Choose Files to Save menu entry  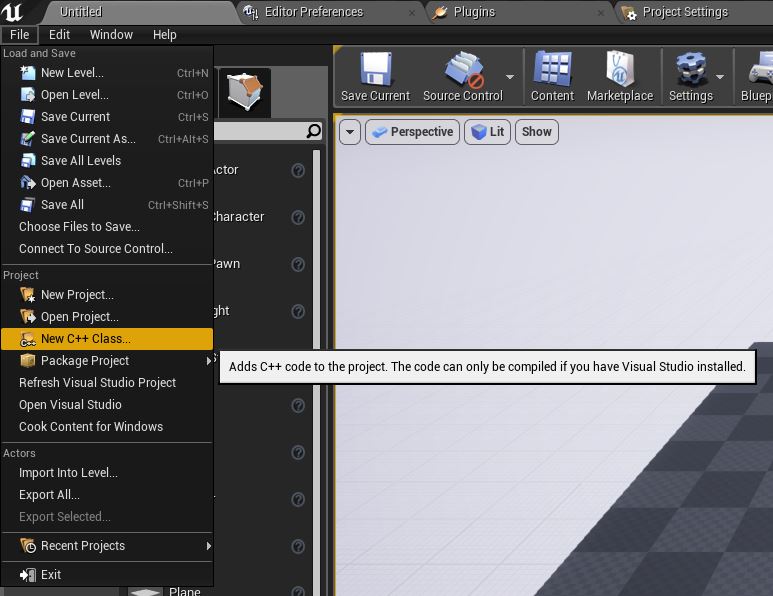pyautogui.click(x=107, y=227)
